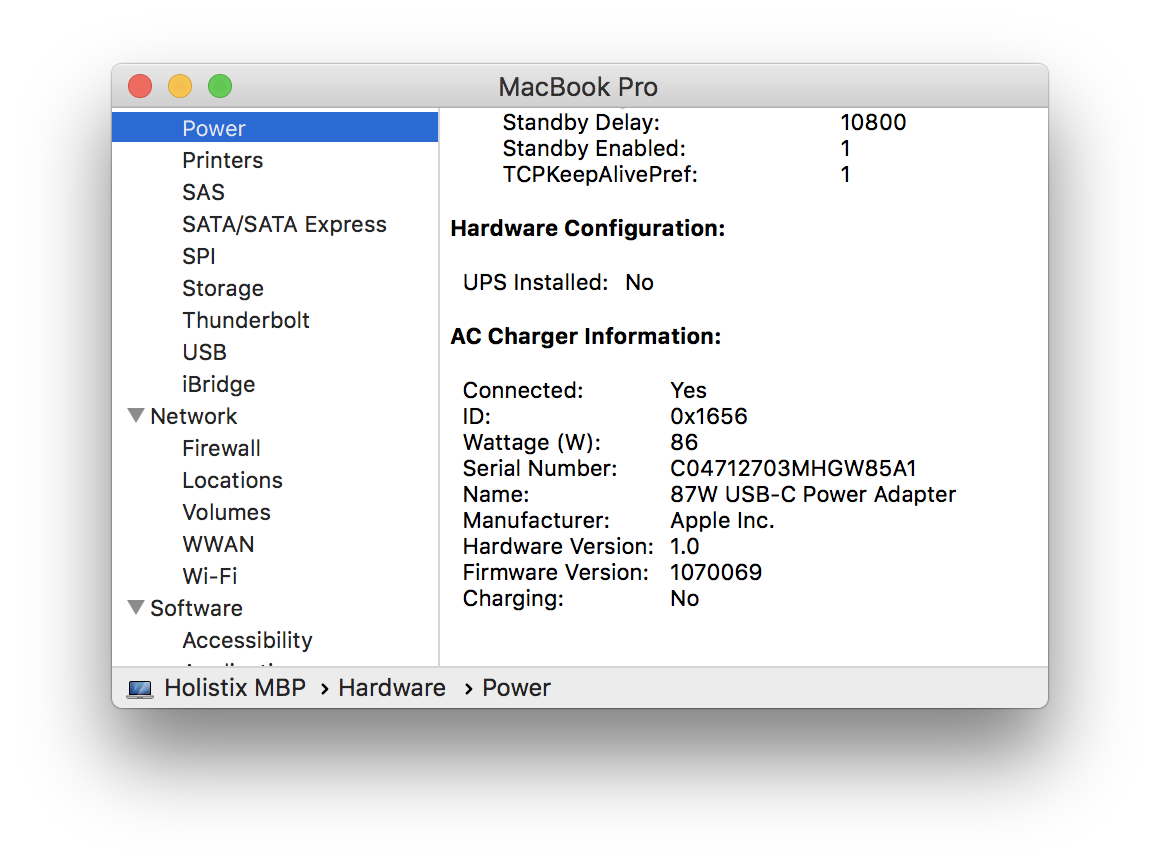Click the green zoom window button

pos(220,87)
